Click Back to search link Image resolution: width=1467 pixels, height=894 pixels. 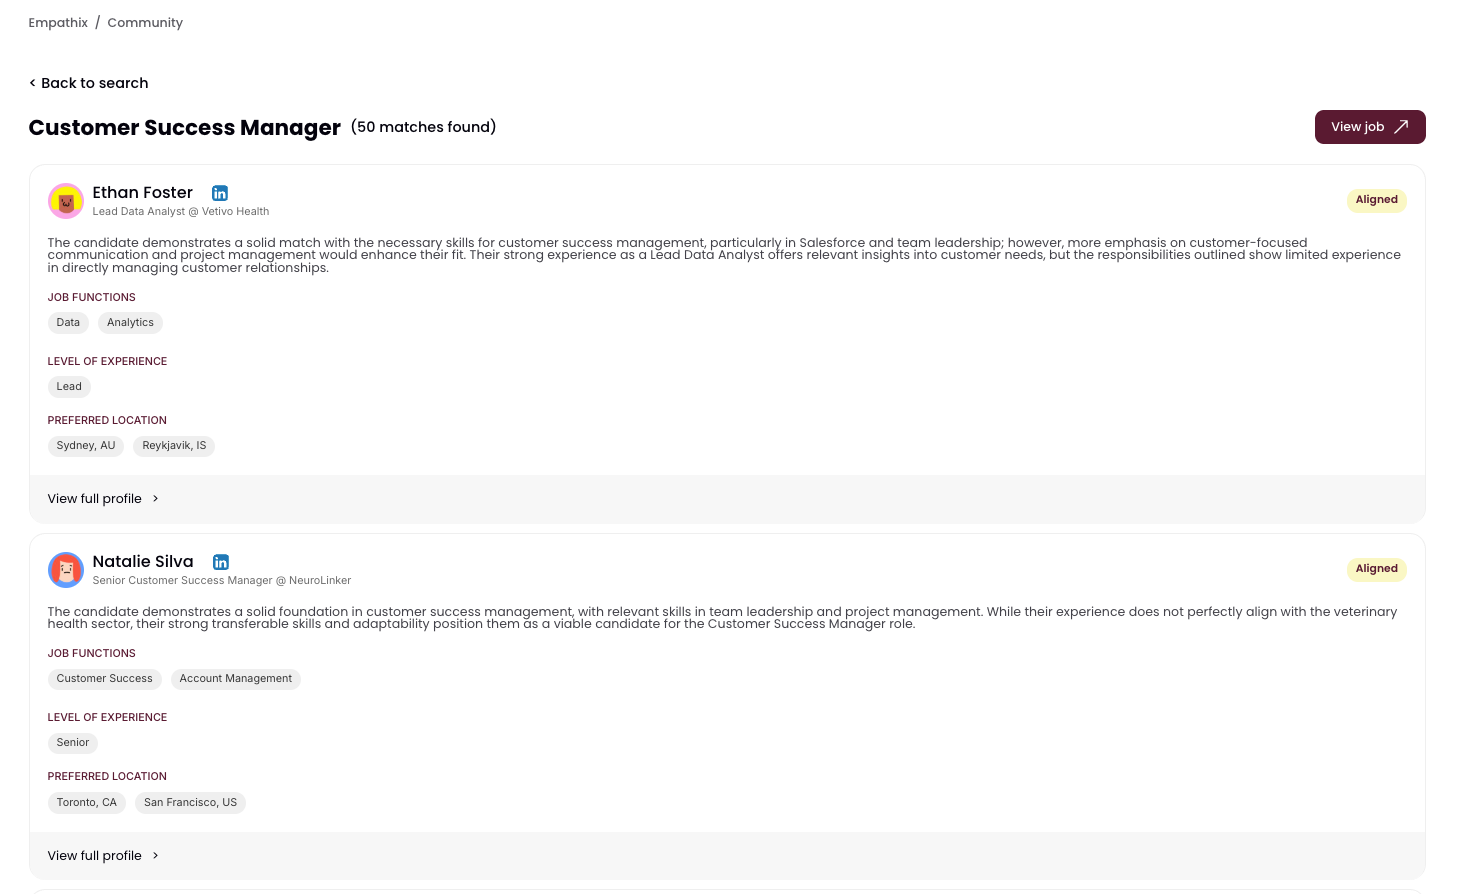click(89, 83)
